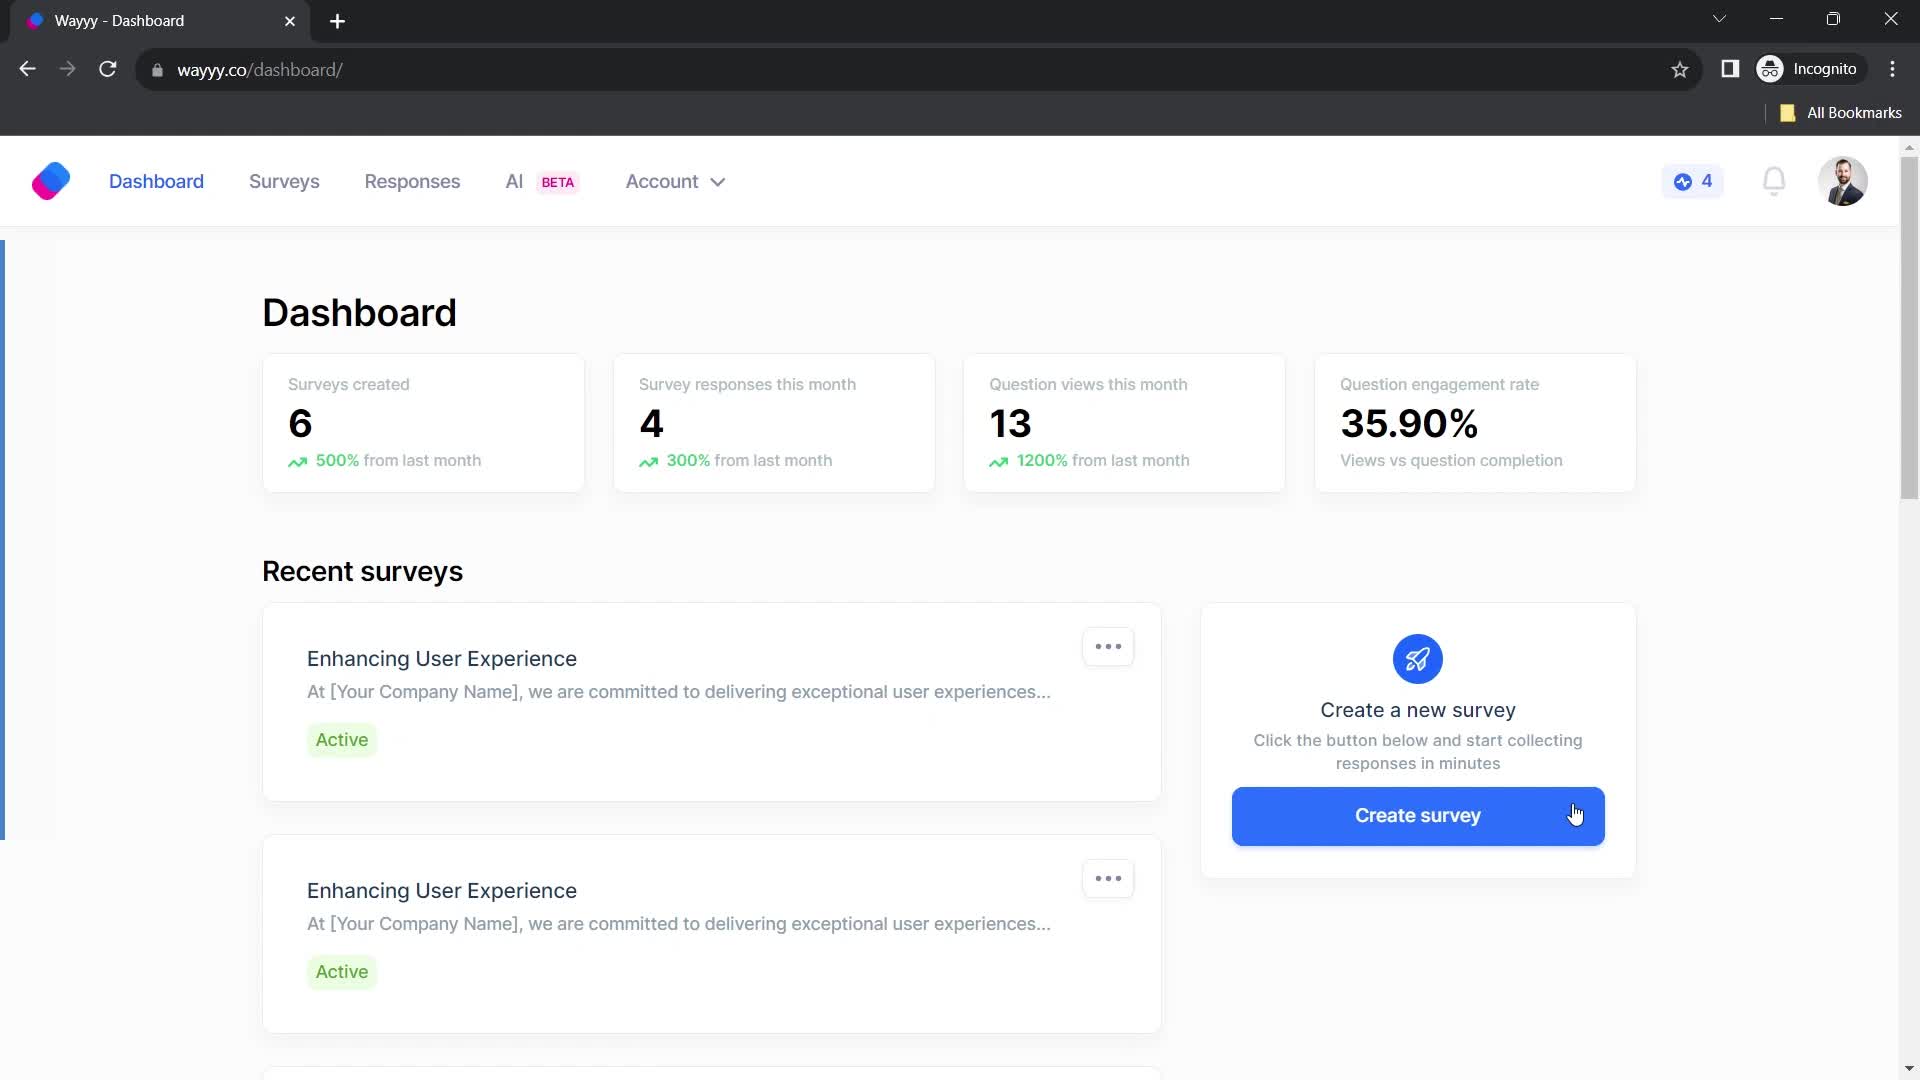Click the user profile avatar icon
This screenshot has width=1920, height=1080.
tap(1844, 182)
